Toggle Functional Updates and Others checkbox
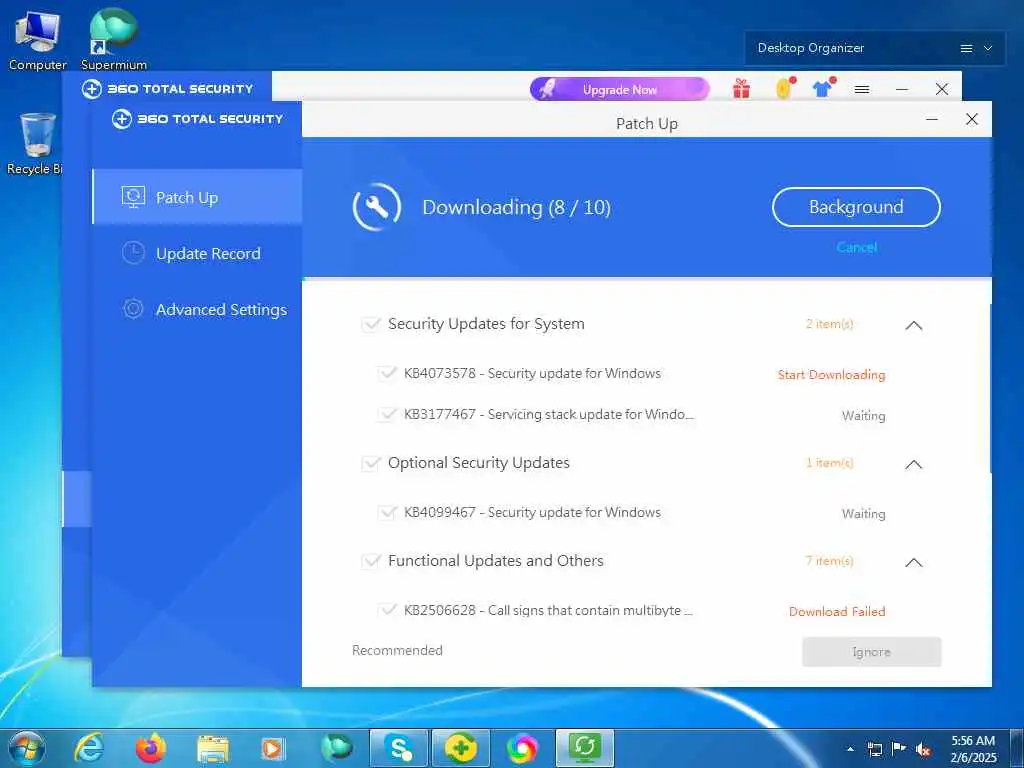 click(x=371, y=561)
